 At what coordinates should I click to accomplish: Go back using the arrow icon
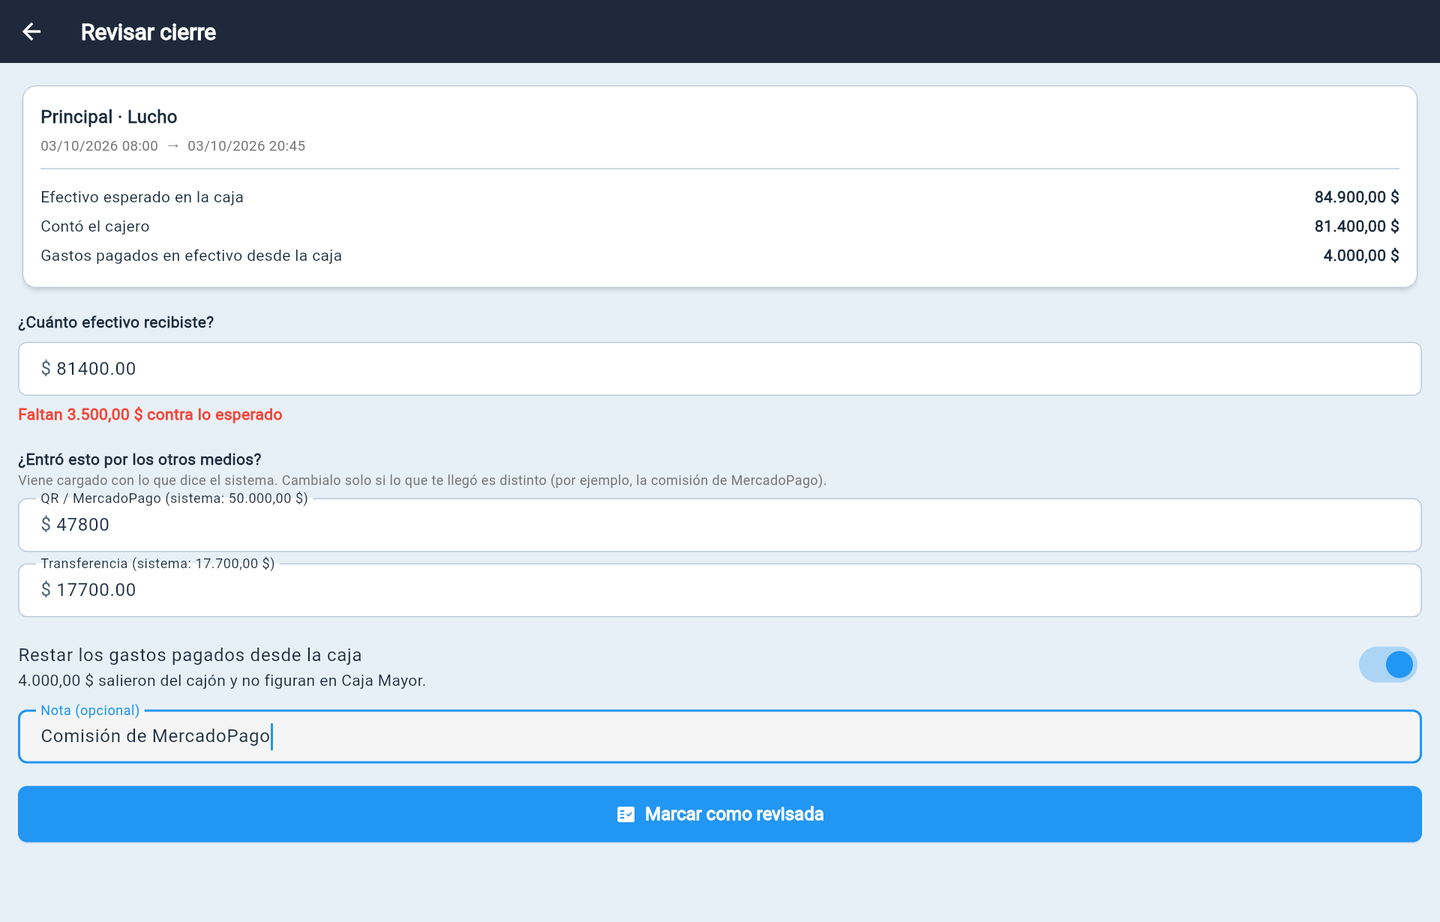coord(32,32)
